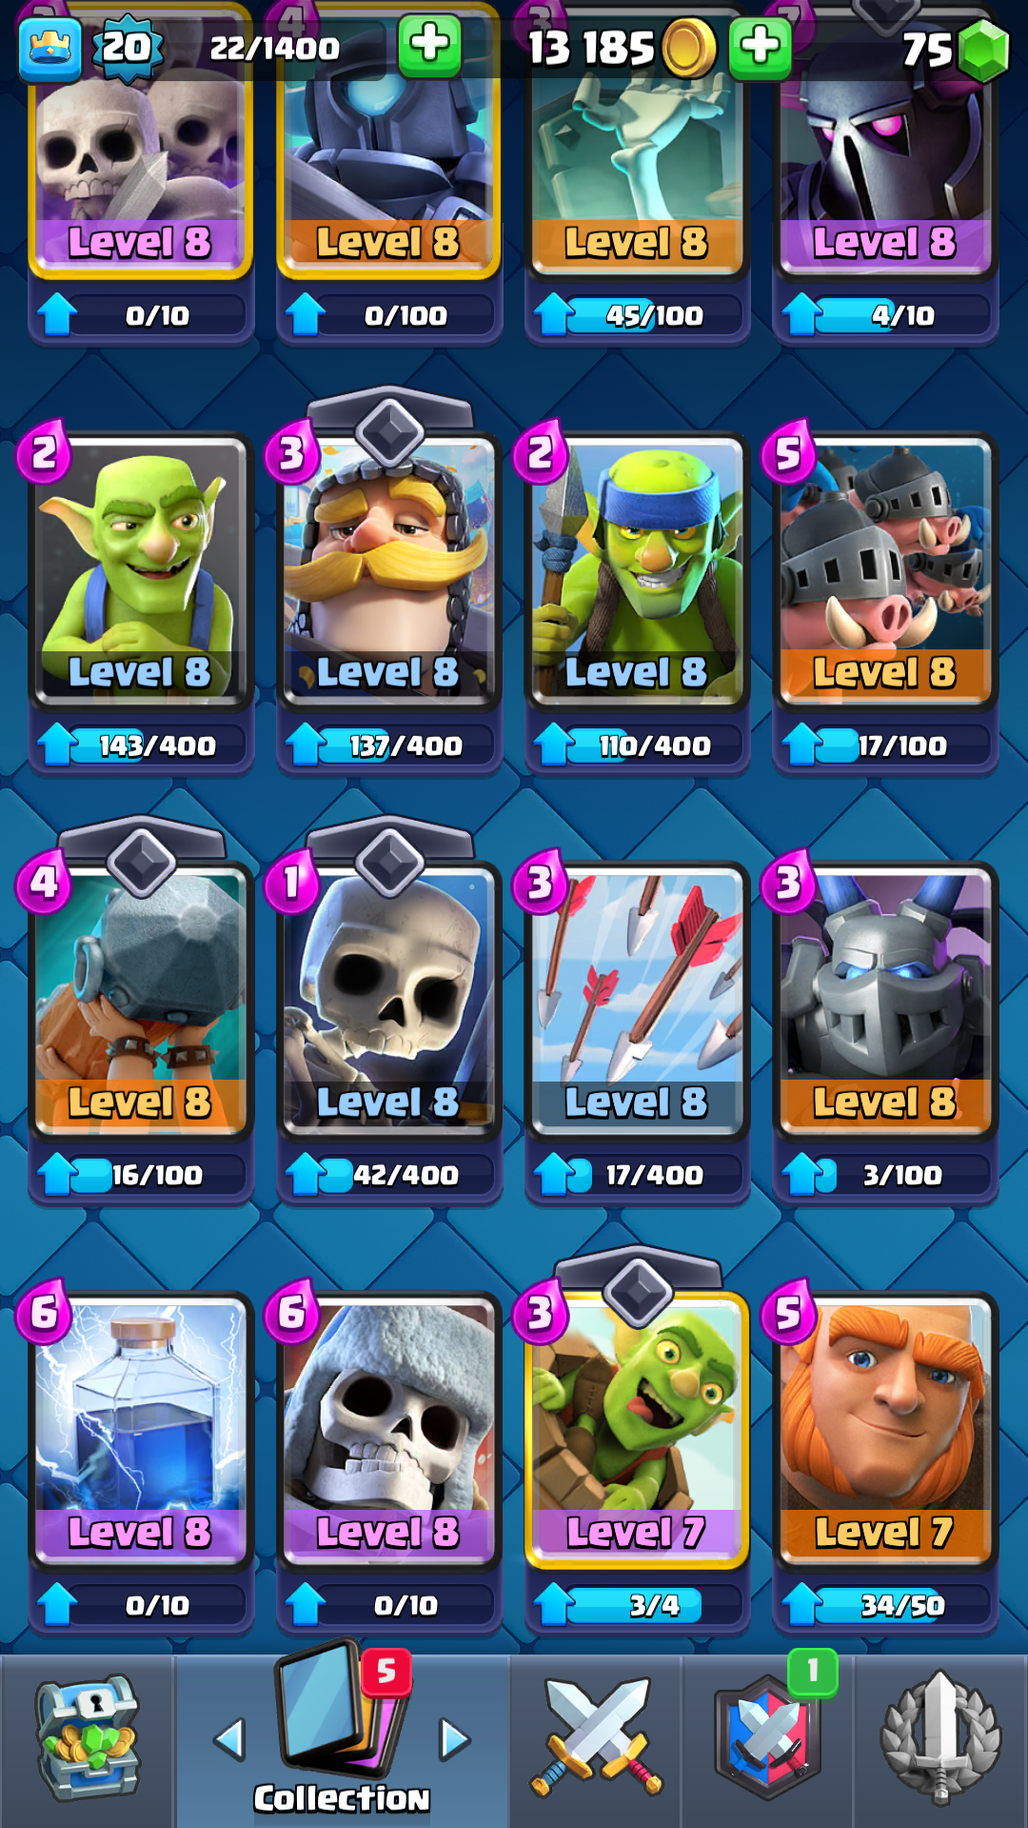
Task: Select the Giant Level 7 card
Action: click(885, 1430)
